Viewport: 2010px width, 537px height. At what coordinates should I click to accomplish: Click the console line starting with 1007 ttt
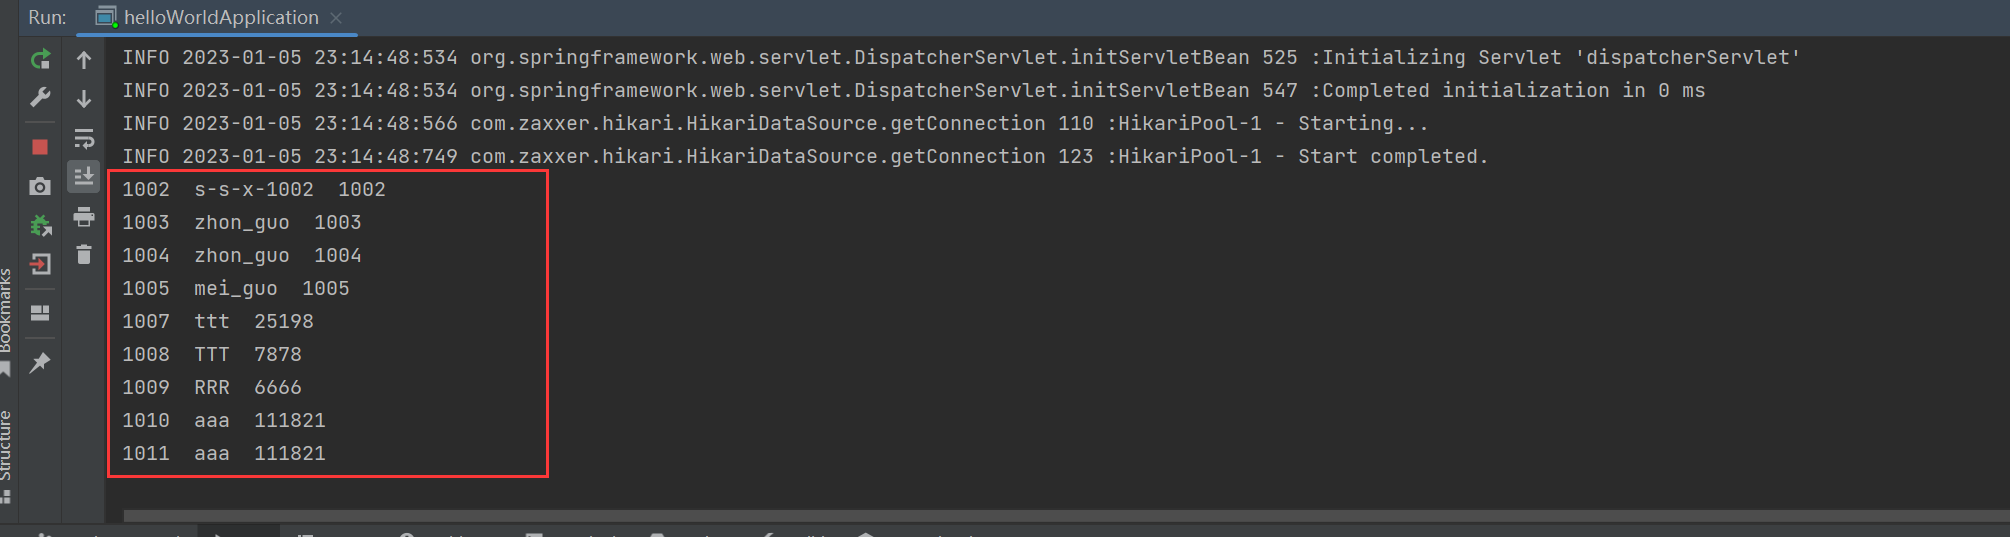(x=218, y=321)
